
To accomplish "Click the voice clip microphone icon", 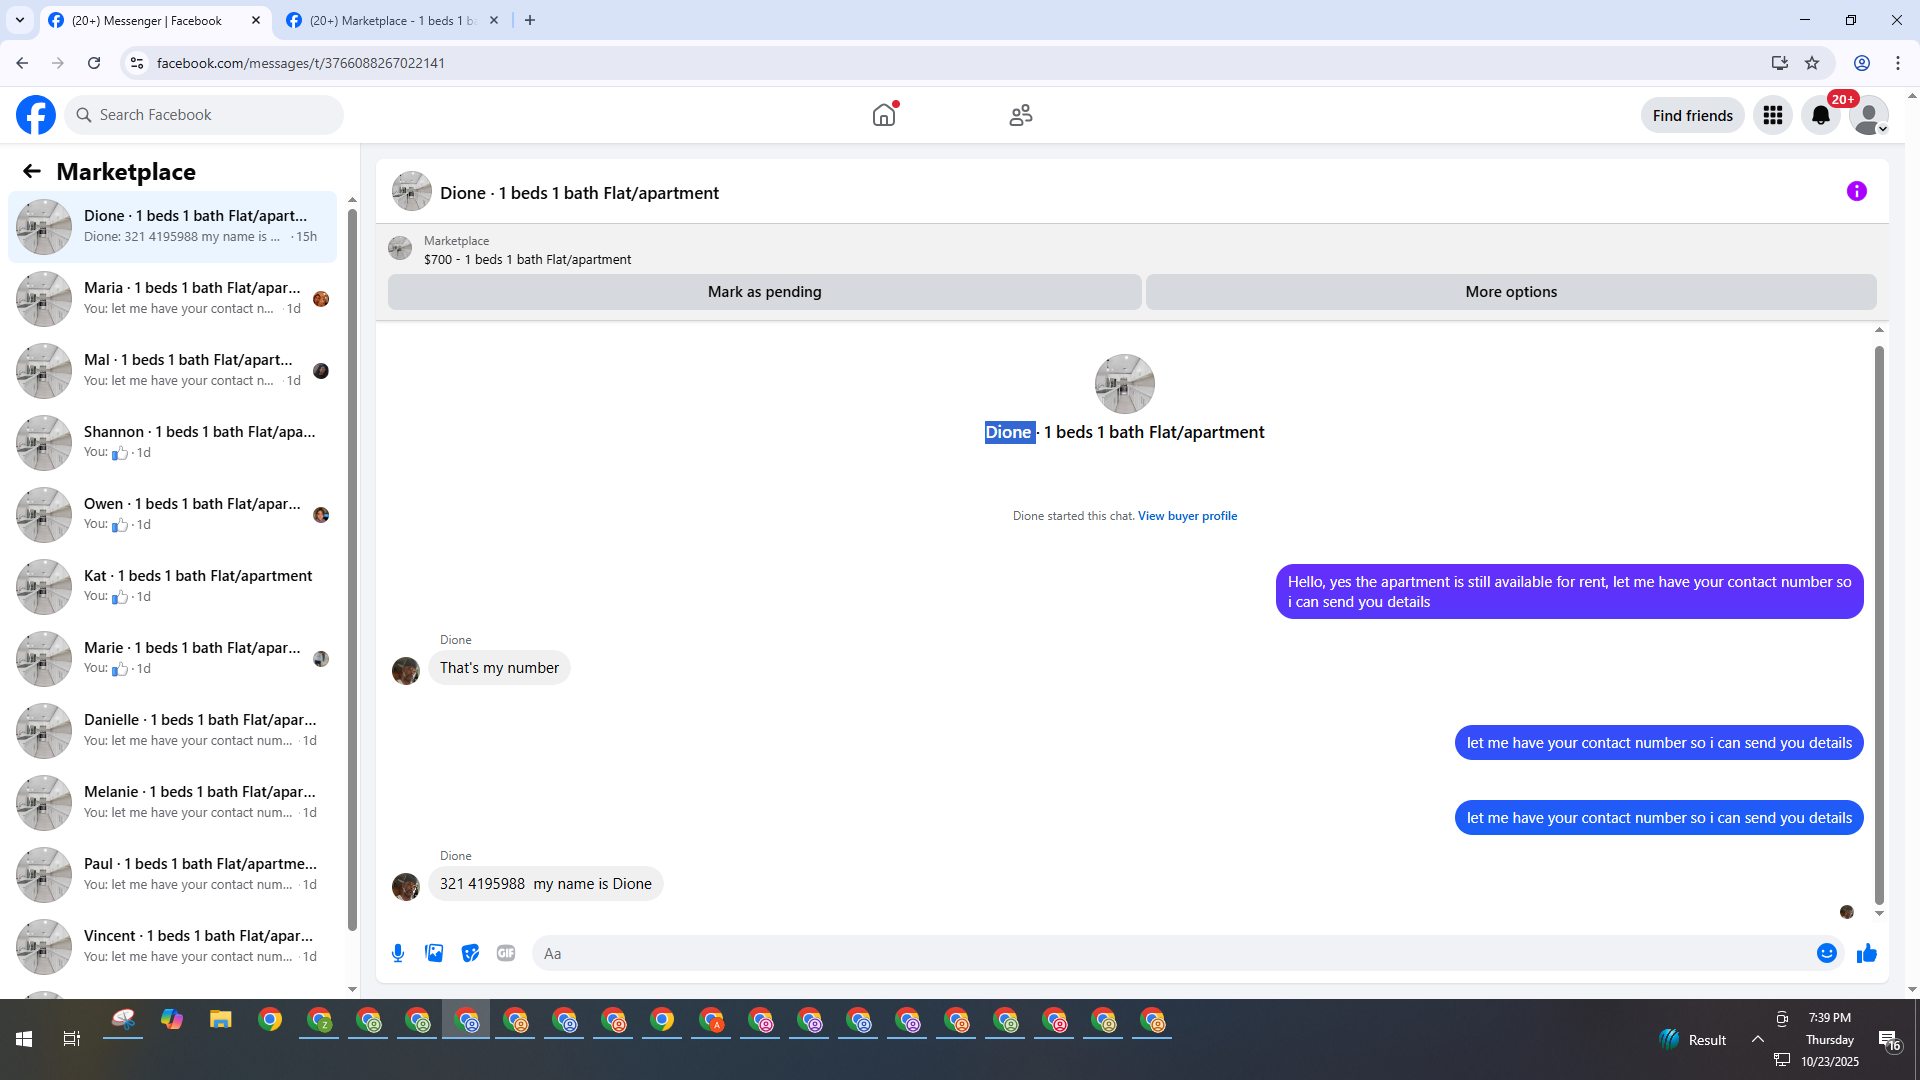I will pyautogui.click(x=398, y=953).
